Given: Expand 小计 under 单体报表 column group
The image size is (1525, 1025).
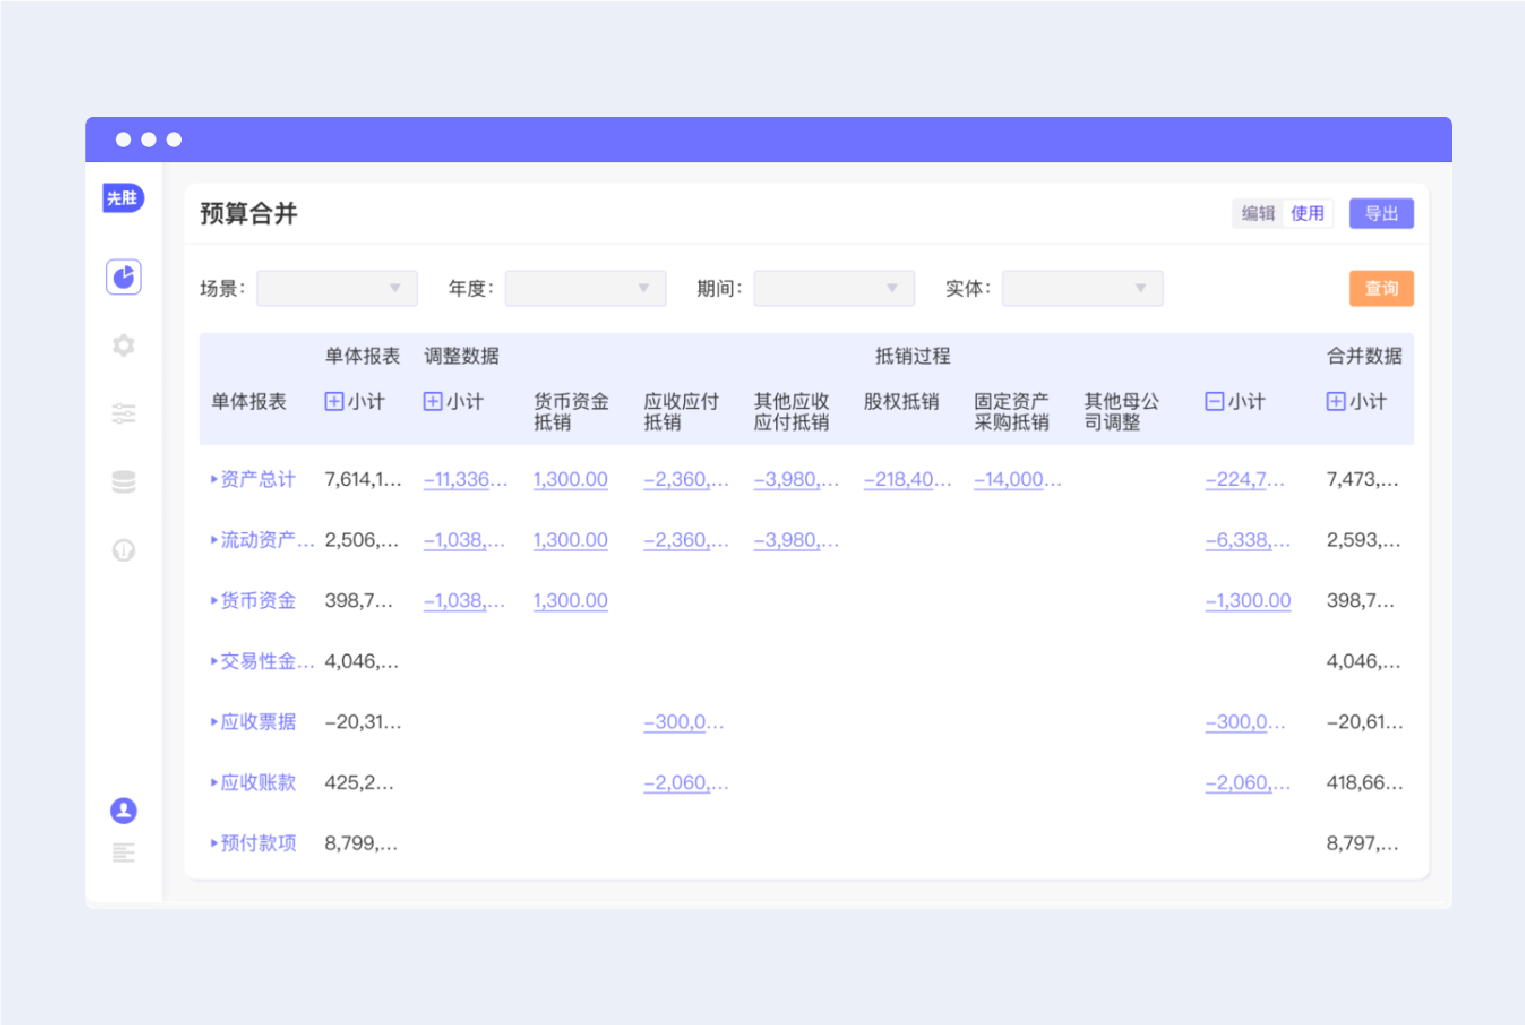Looking at the screenshot, I should tap(334, 401).
